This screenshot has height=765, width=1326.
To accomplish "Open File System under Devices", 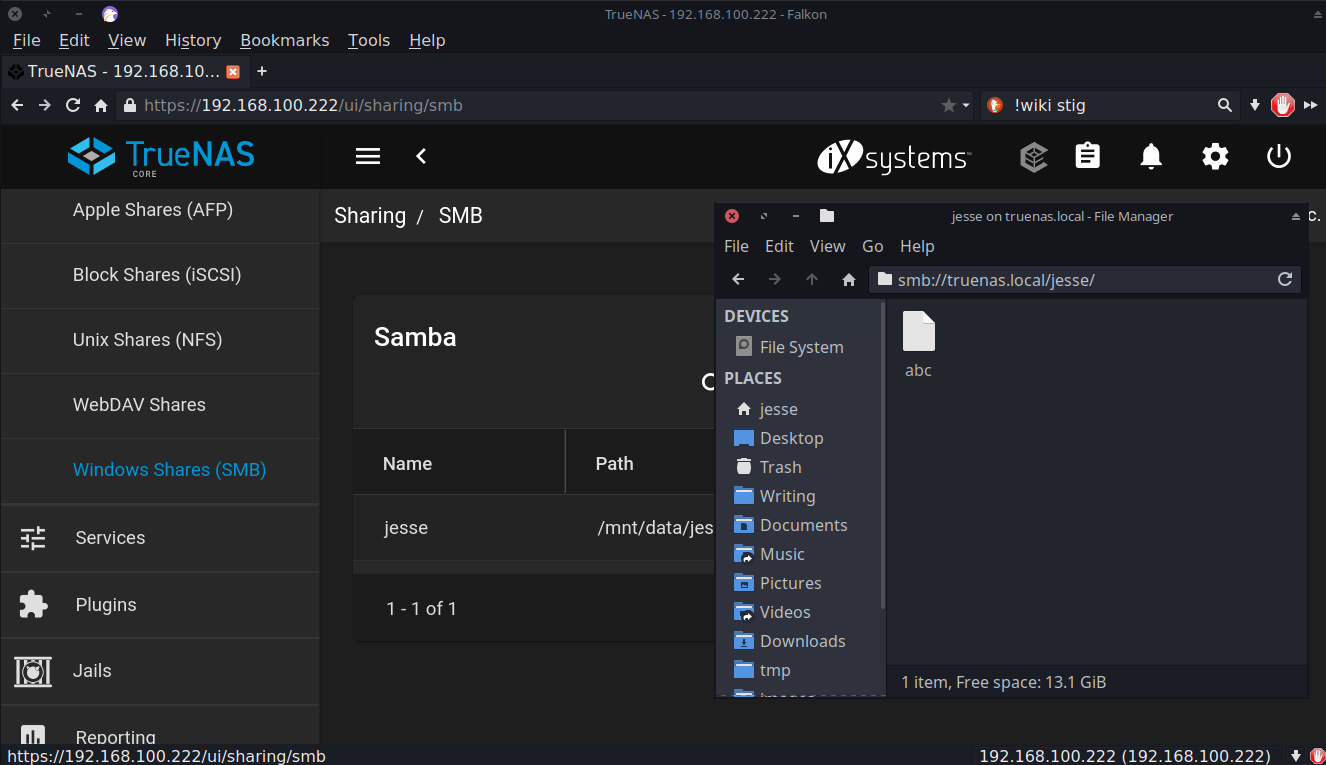I will [x=801, y=347].
